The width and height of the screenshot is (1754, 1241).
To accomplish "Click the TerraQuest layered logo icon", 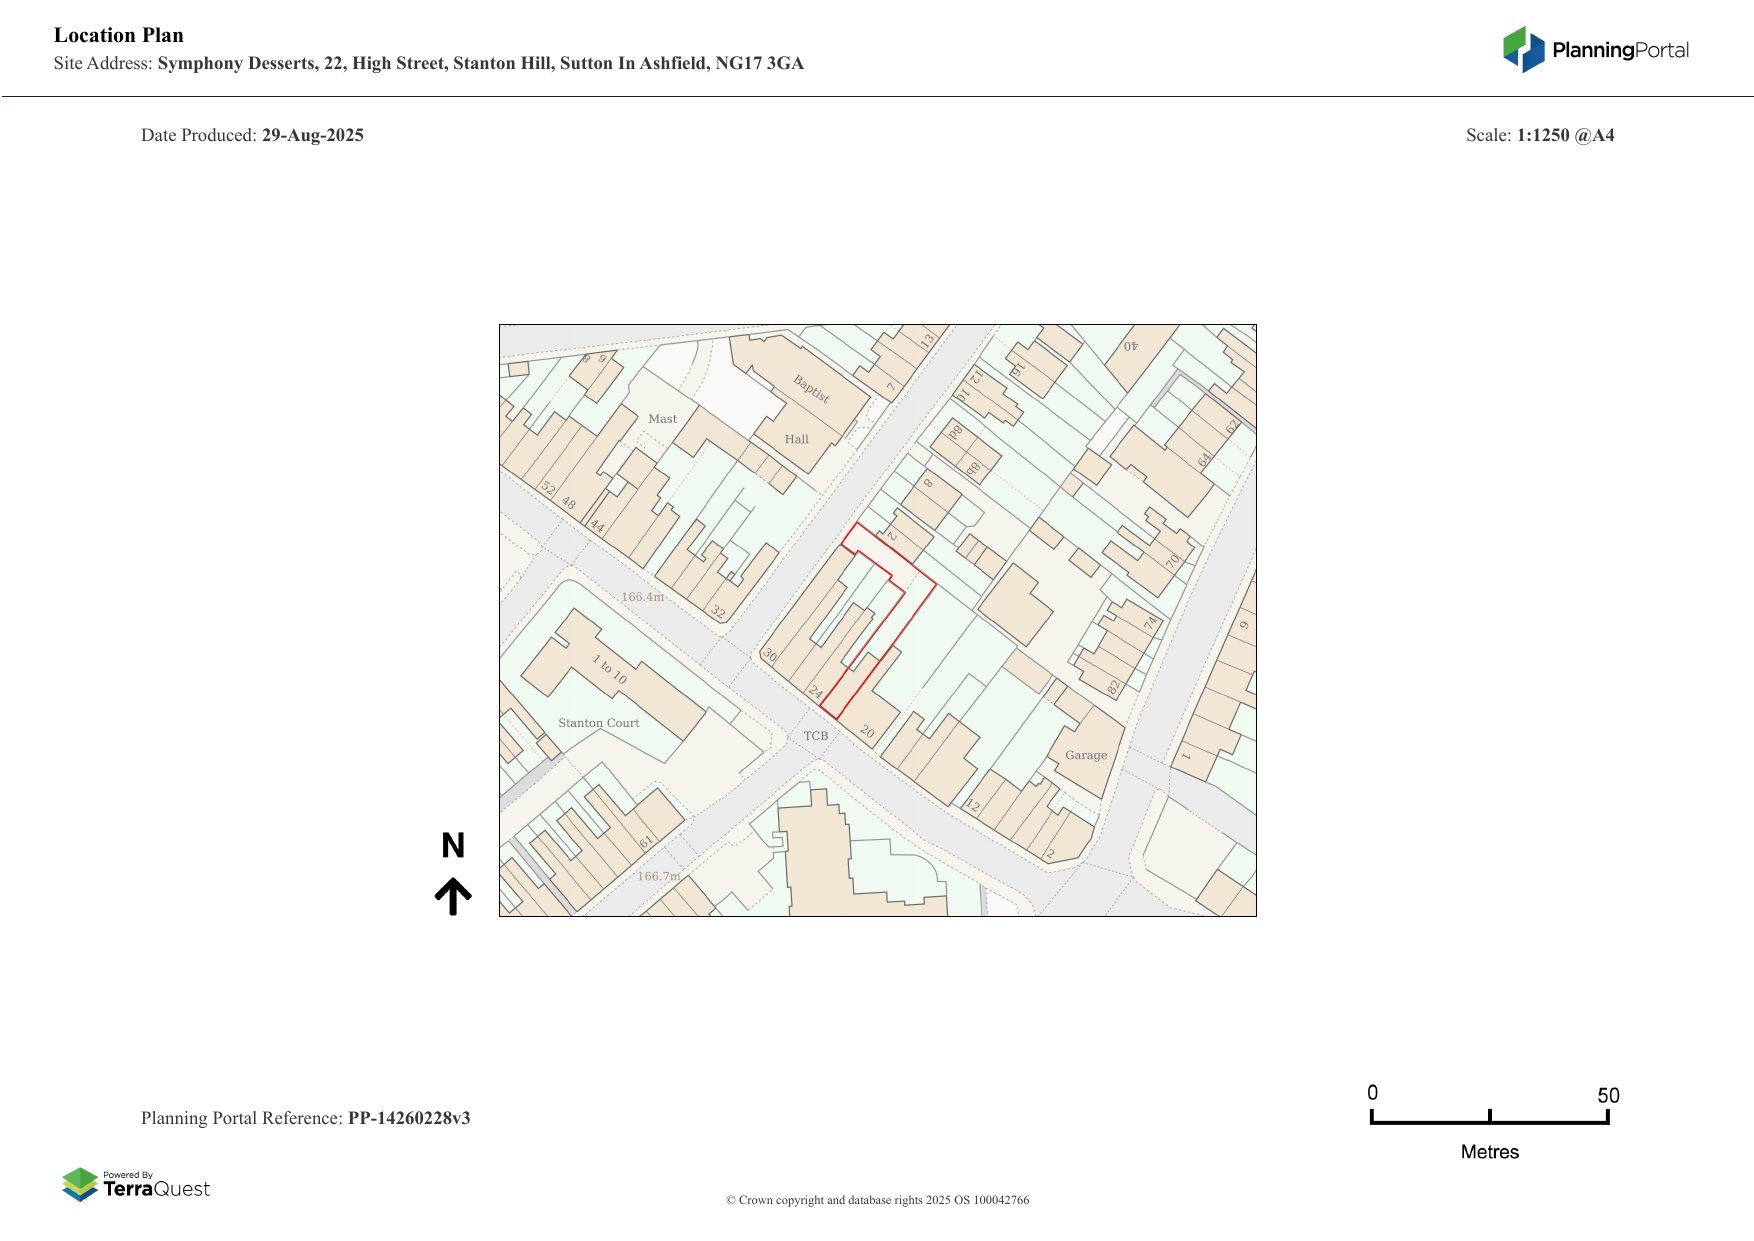I will tap(80, 1185).
